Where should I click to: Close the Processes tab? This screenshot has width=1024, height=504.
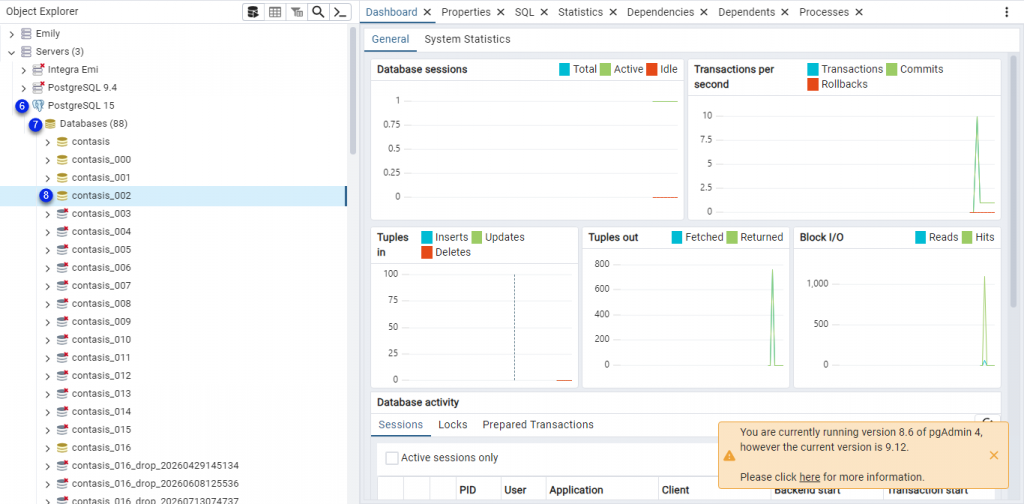pos(859,12)
